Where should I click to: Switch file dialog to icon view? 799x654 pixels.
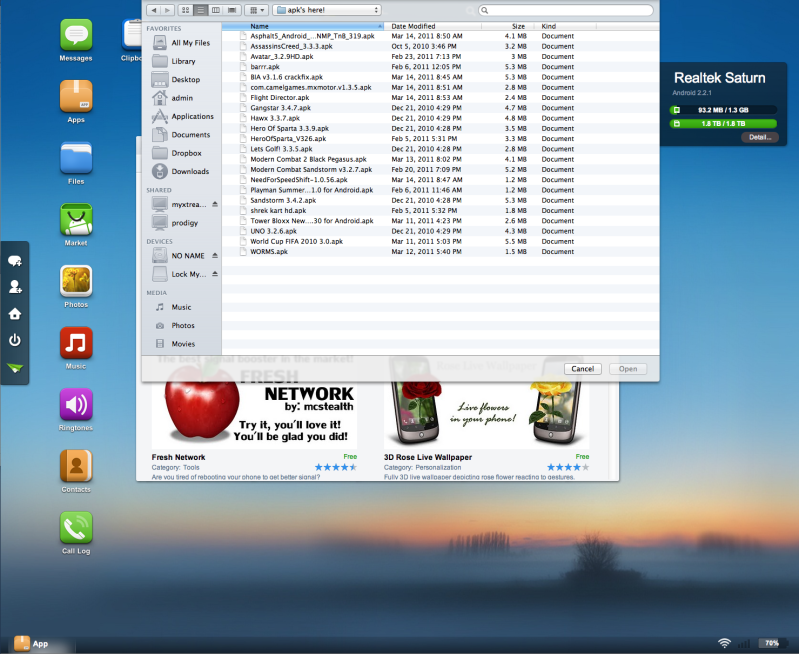[185, 10]
